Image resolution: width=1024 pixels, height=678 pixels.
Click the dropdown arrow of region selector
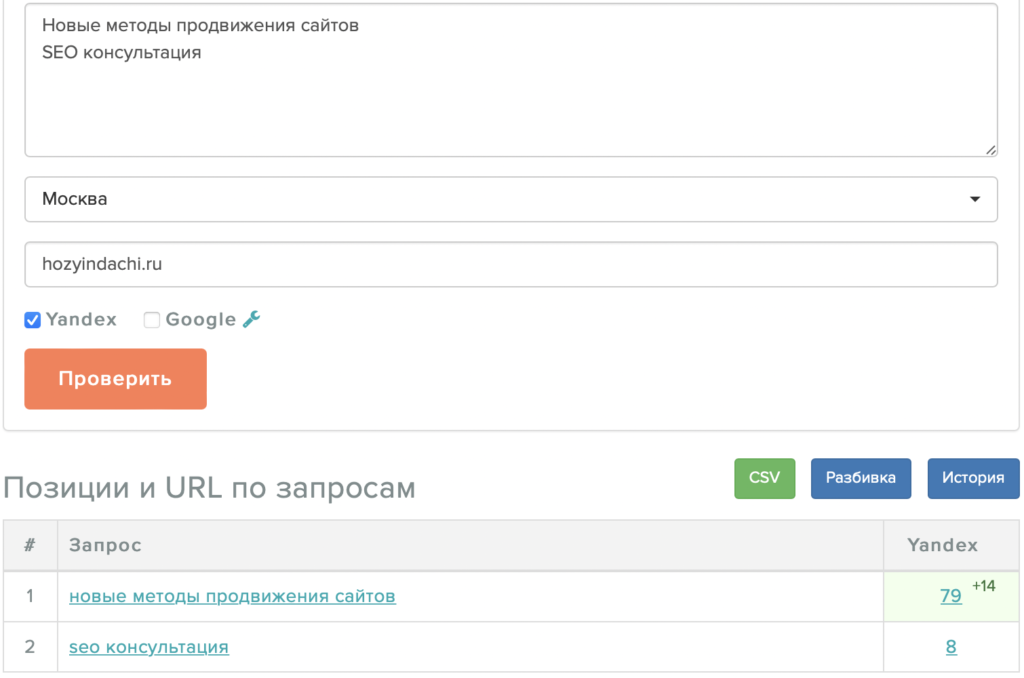(974, 199)
